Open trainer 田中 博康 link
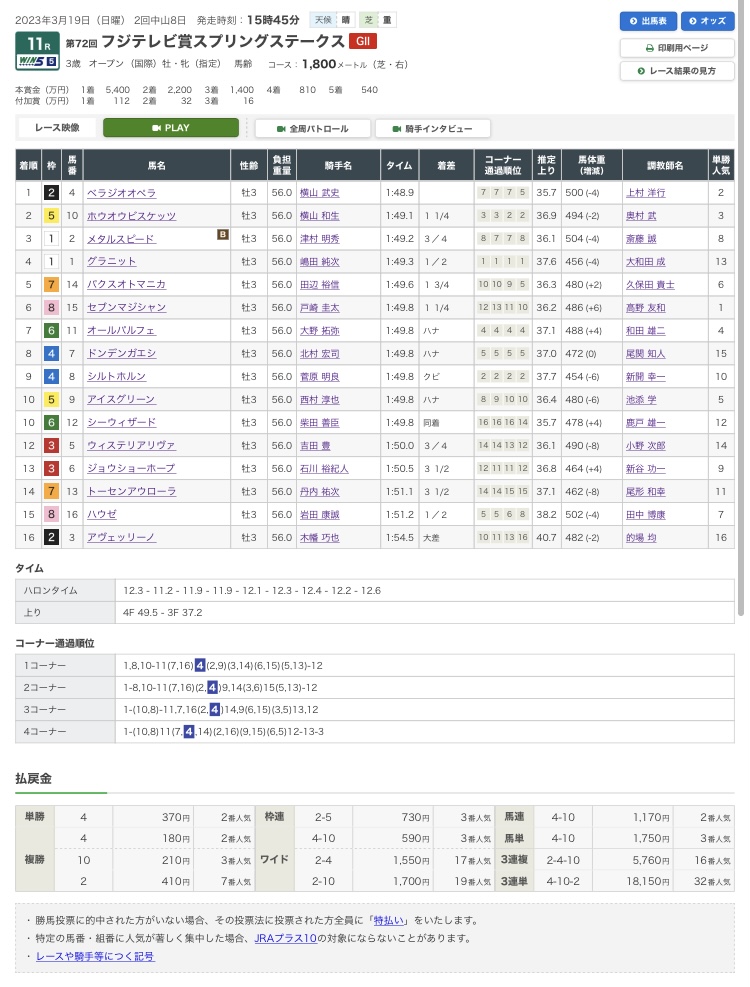The height and width of the screenshot is (987, 750). tap(646, 514)
